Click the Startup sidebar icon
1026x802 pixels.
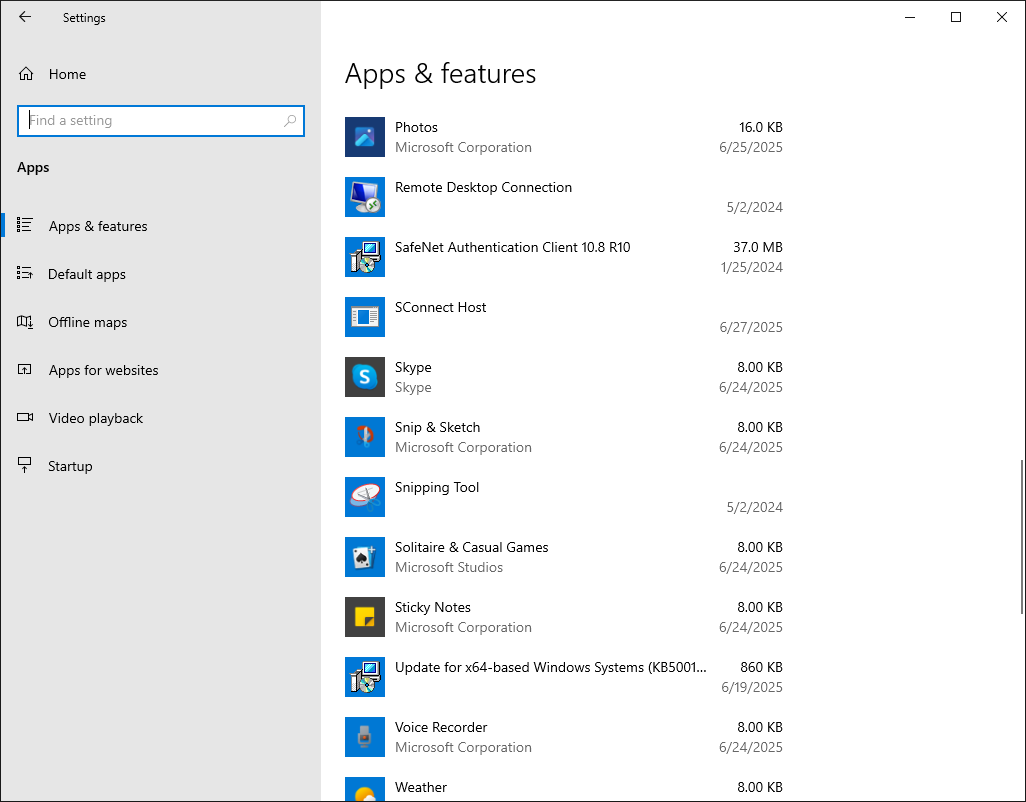[x=25, y=465]
